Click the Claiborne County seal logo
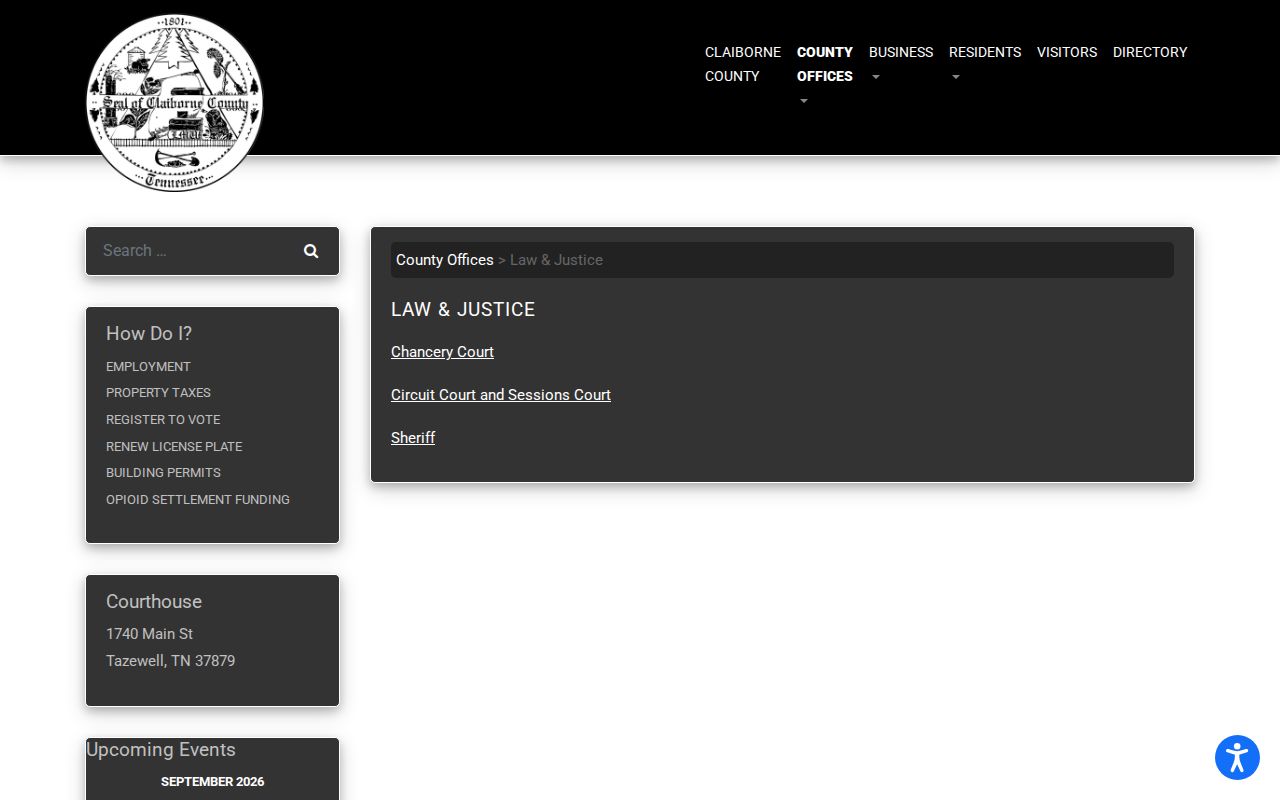The width and height of the screenshot is (1280, 800). click(x=174, y=103)
